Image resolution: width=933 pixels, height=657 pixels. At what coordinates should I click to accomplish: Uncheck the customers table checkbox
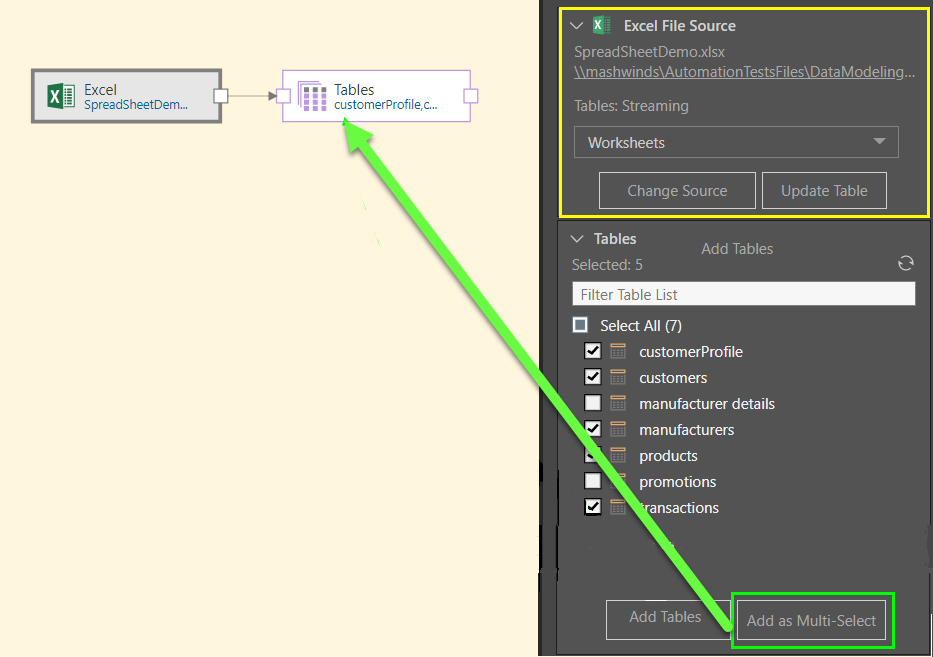click(593, 377)
